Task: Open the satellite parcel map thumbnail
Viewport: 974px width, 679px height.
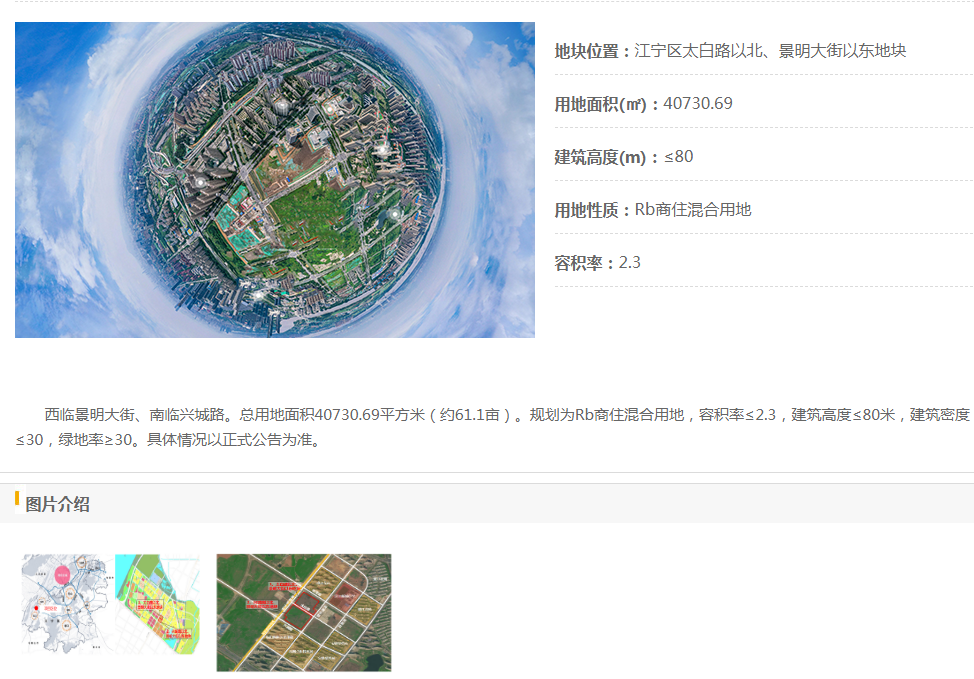Action: (x=304, y=612)
